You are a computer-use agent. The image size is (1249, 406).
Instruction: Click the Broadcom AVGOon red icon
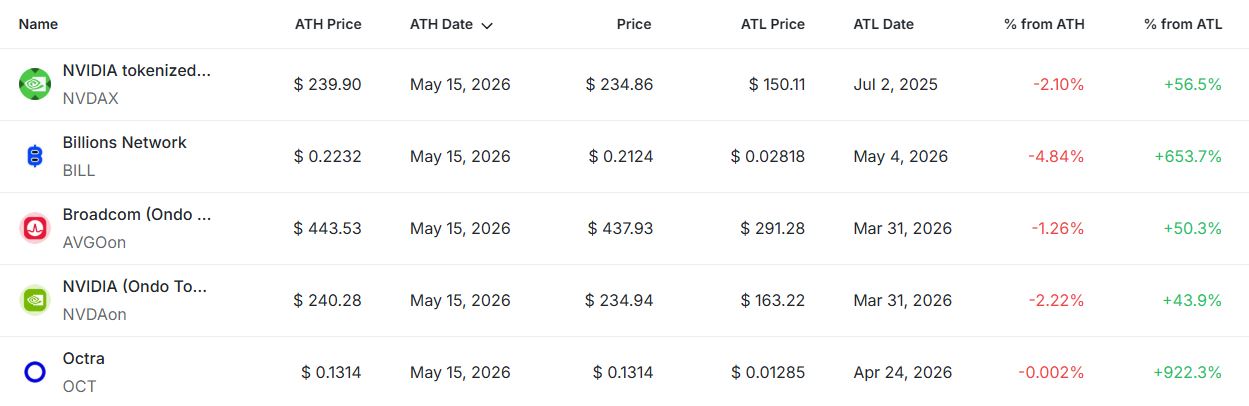tap(35, 228)
